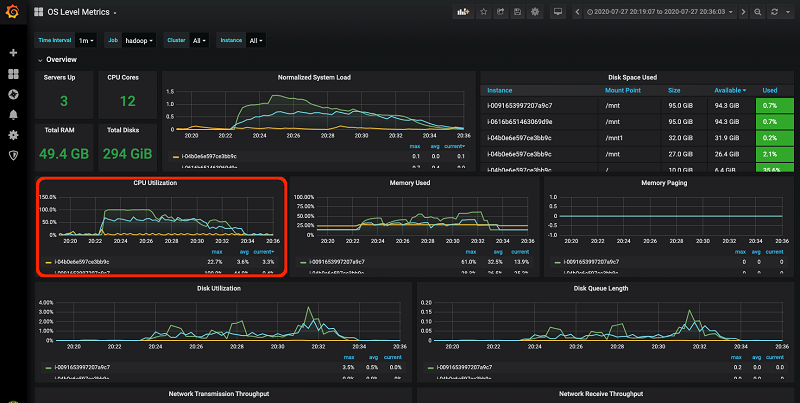
Task: Open the Cluster All dropdown
Action: click(199, 40)
